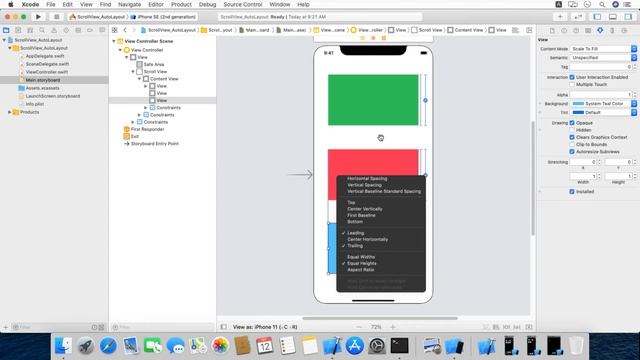Viewport: 640px width, 360px height.
Task: Enable Multiple Touch checkbox
Action: tap(572, 84)
